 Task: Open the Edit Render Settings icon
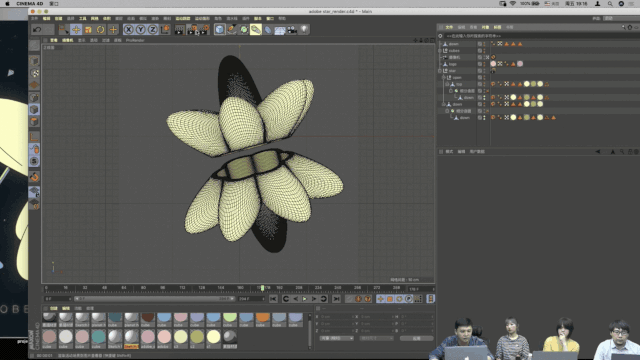(204, 29)
